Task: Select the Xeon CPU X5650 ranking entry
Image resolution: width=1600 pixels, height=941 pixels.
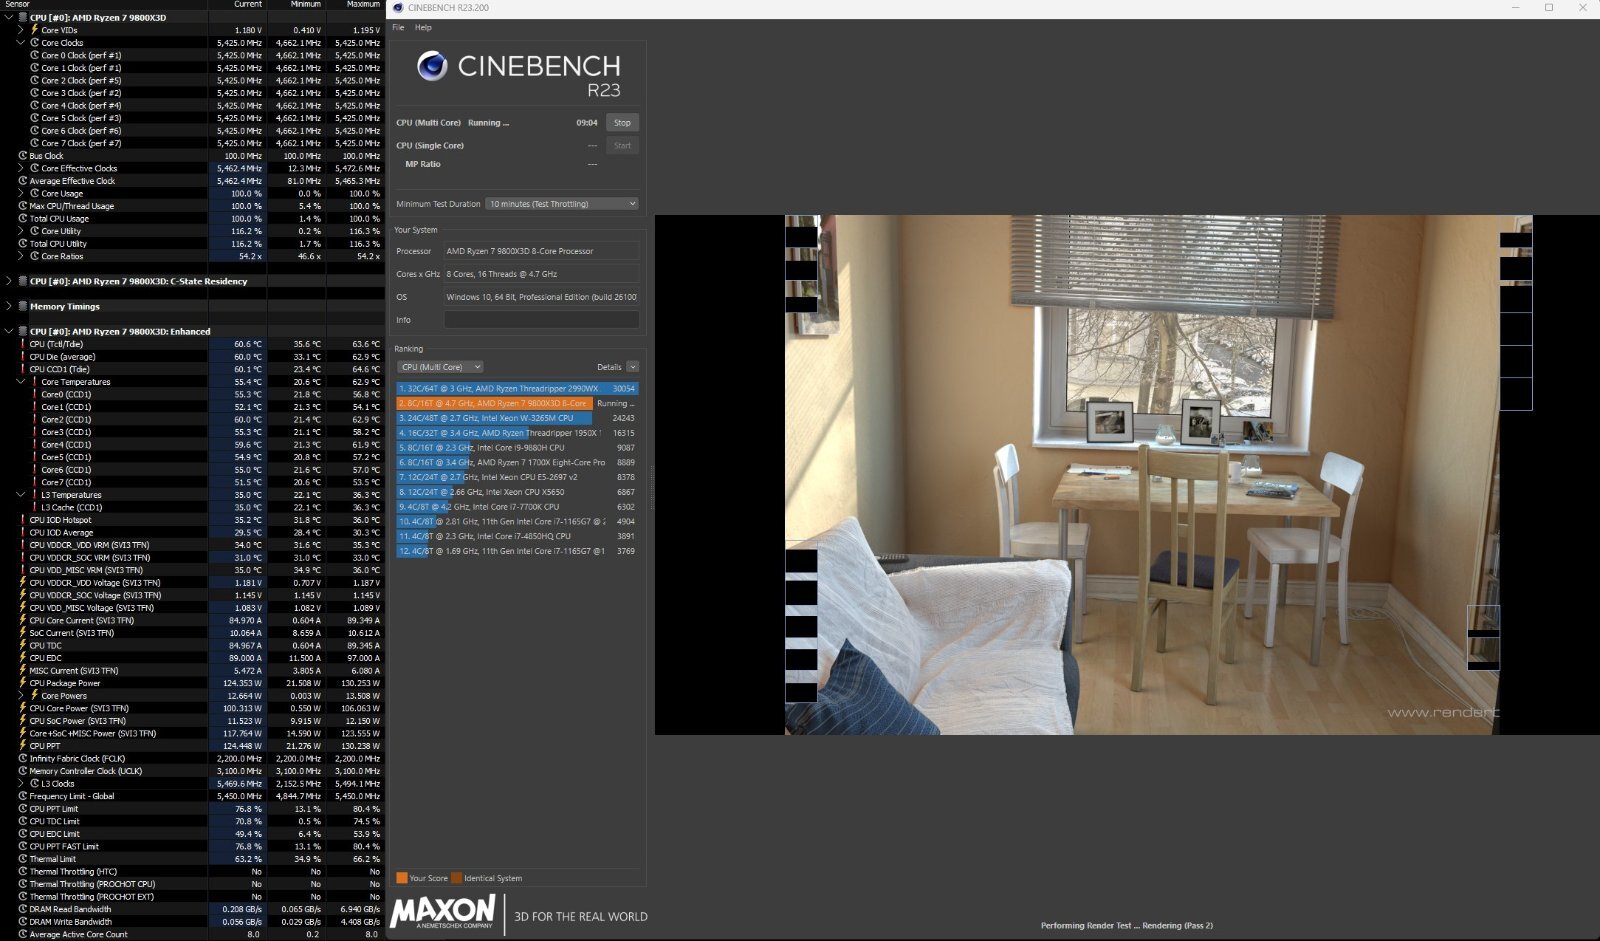Action: coord(517,492)
